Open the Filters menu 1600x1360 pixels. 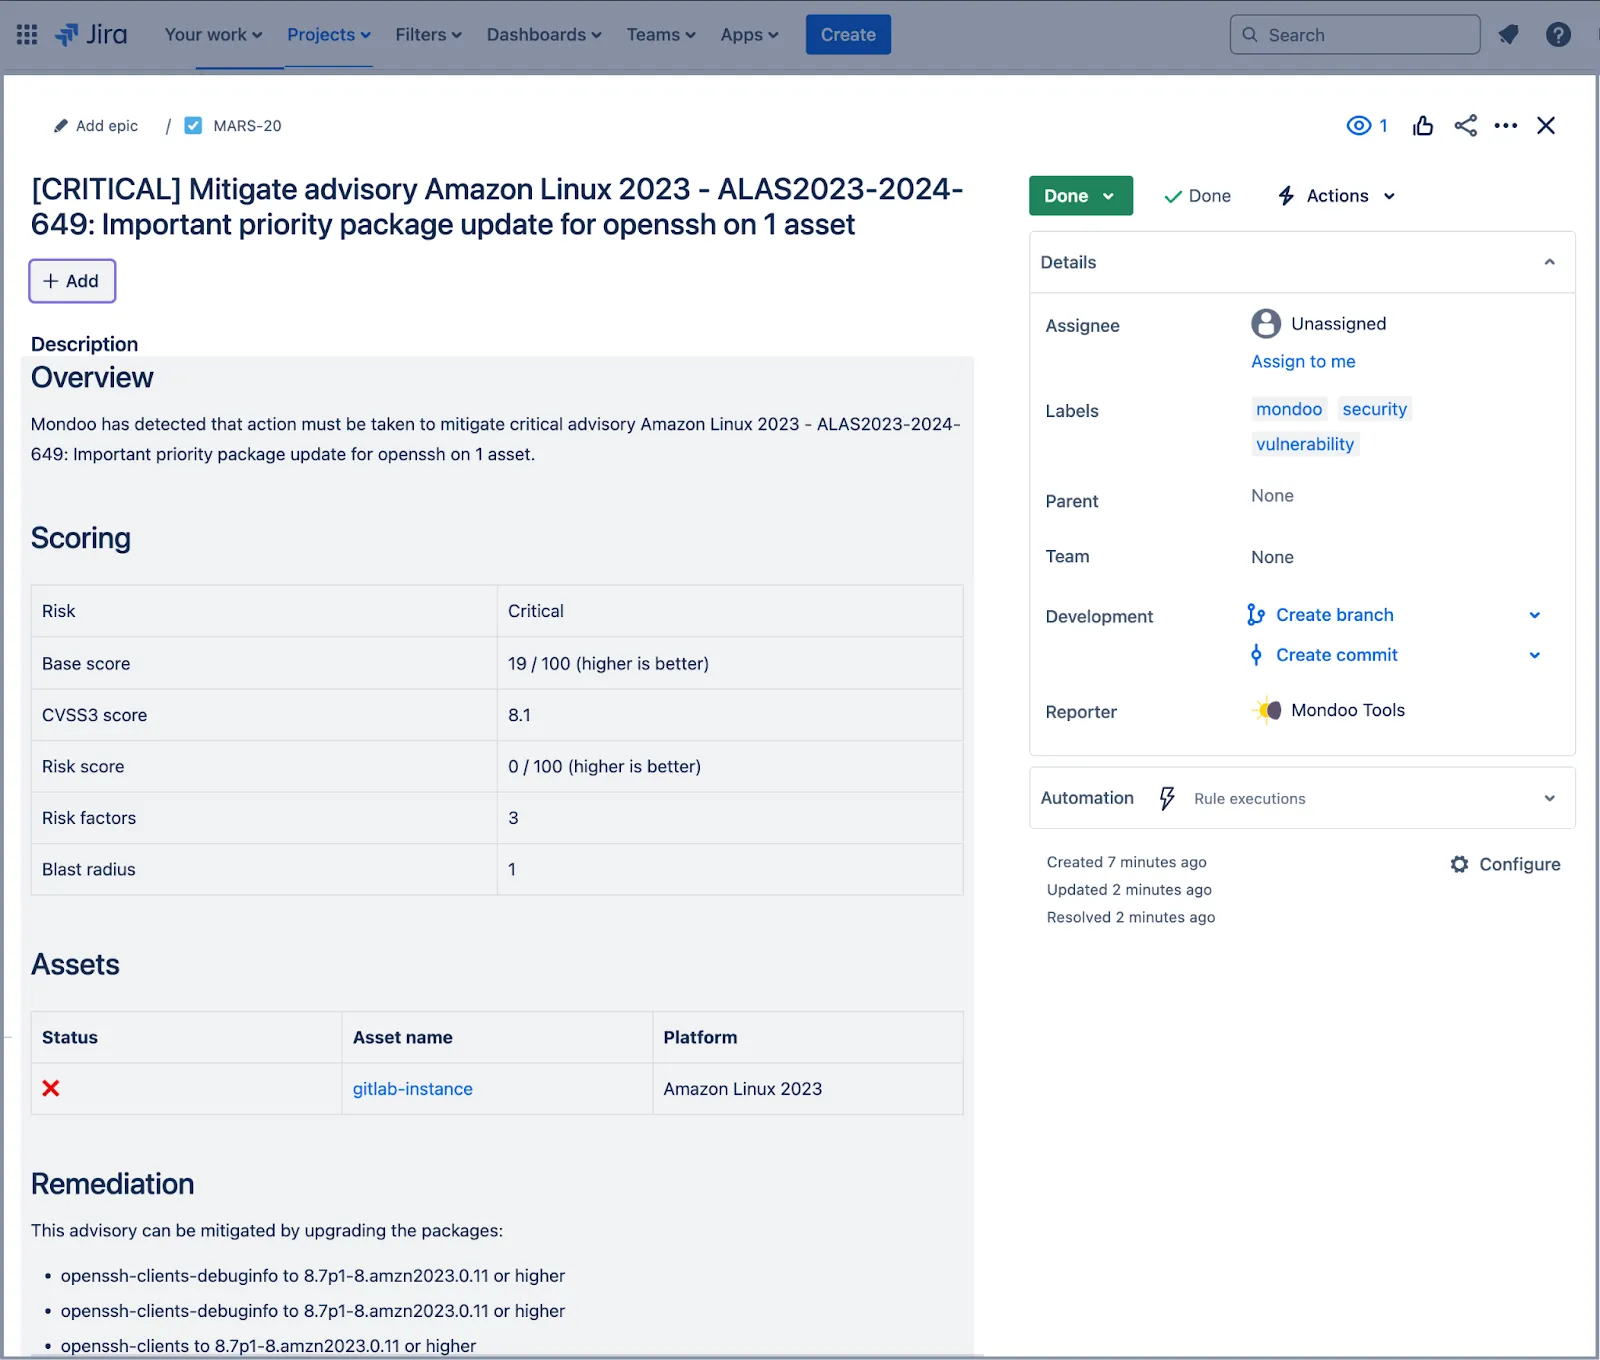[x=428, y=35]
